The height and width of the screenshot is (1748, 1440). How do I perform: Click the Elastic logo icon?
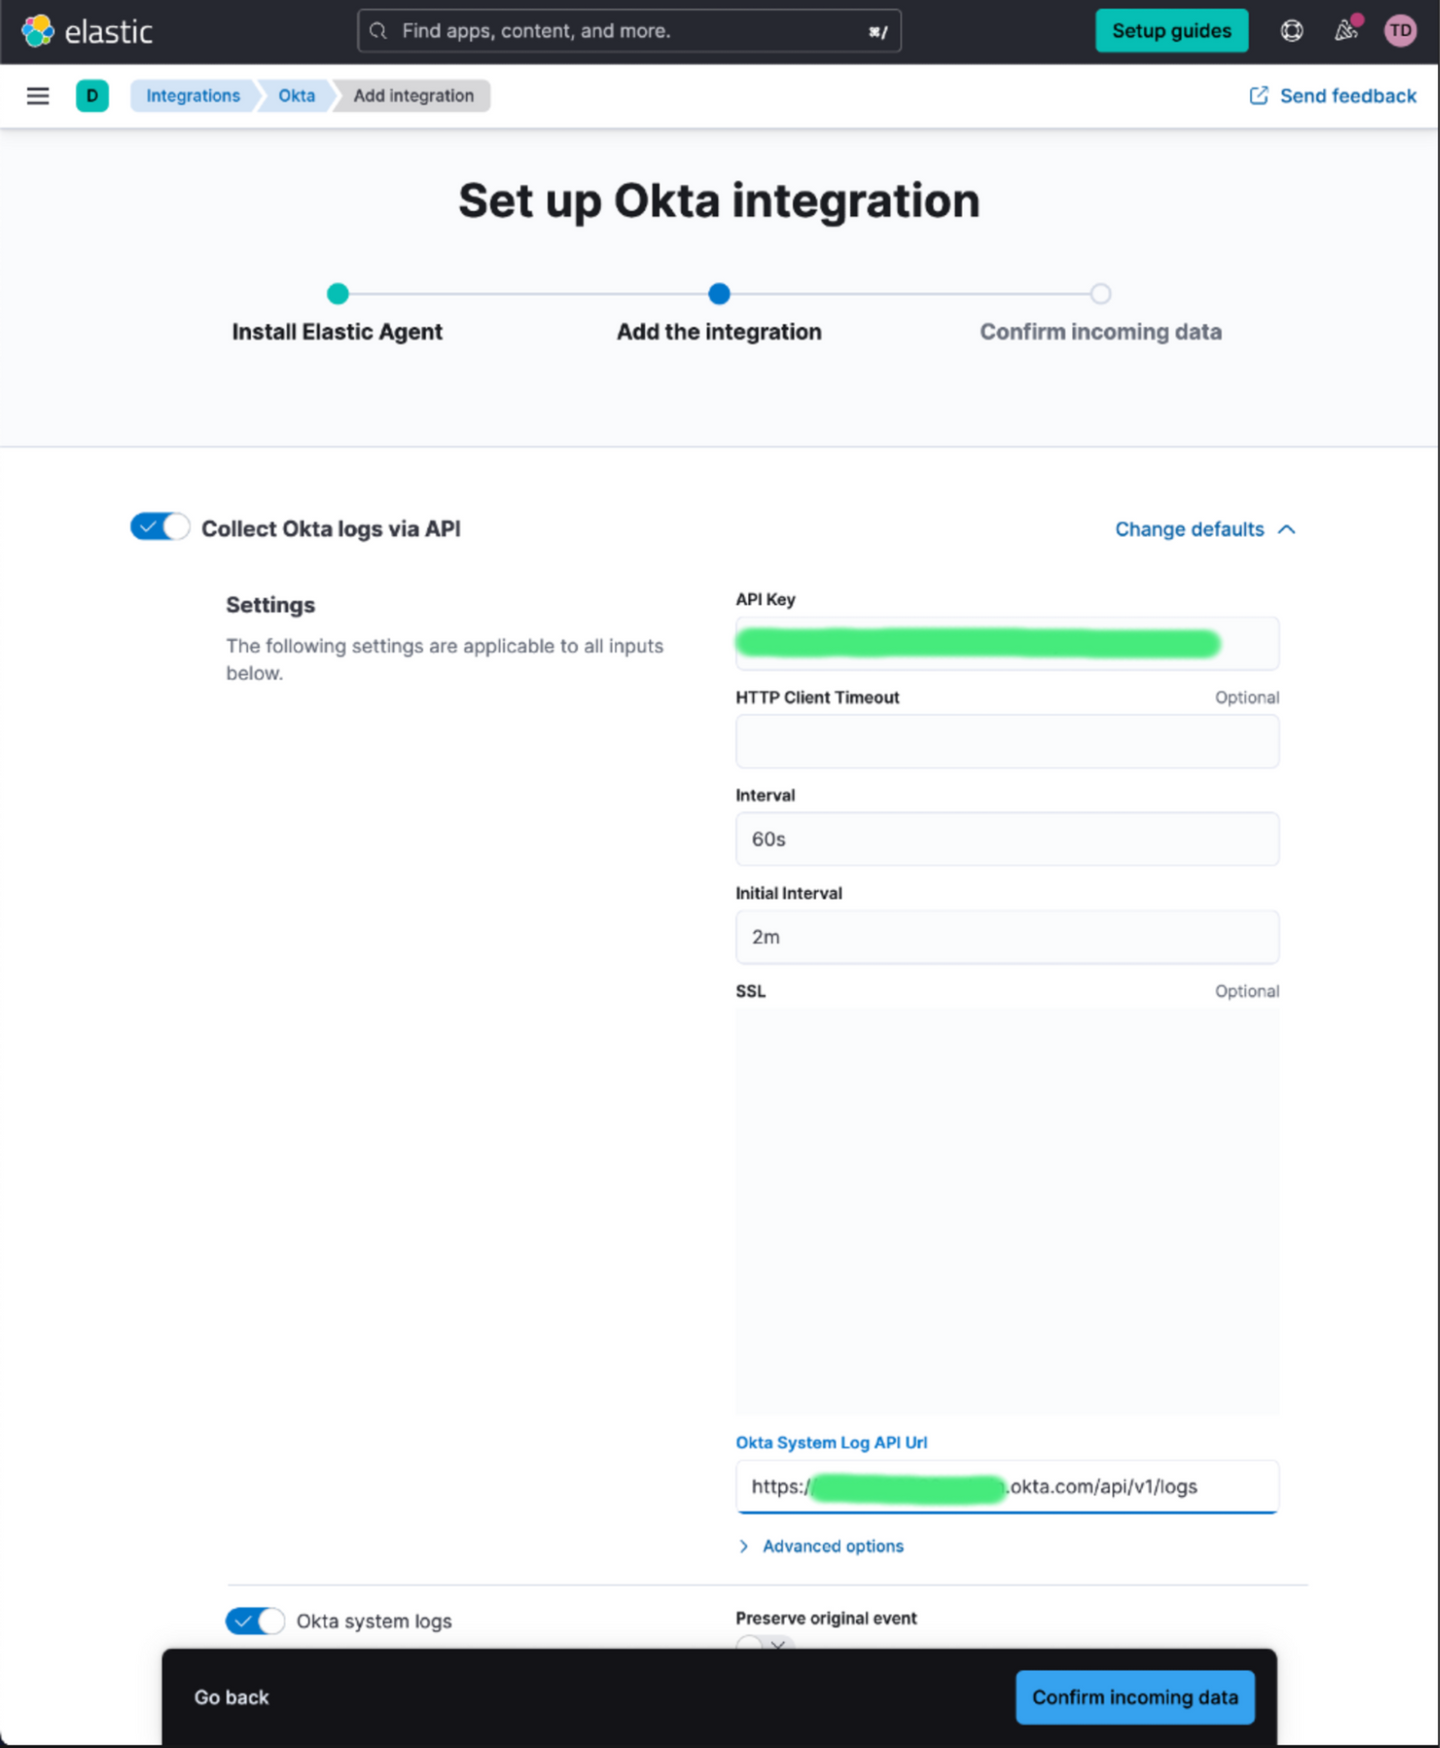38,31
